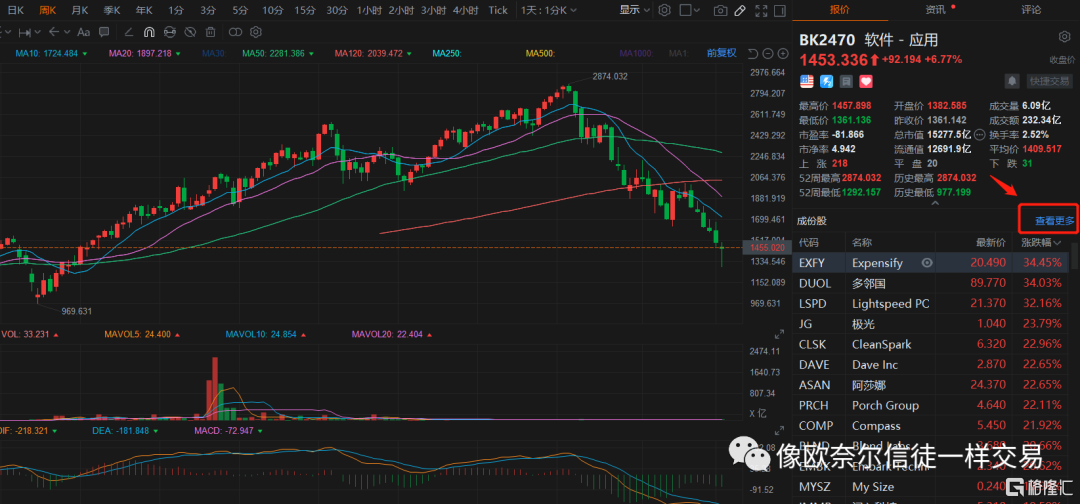Toggle 前复权 price adjustment
Viewport: 1080px width, 504px height.
click(x=722, y=53)
